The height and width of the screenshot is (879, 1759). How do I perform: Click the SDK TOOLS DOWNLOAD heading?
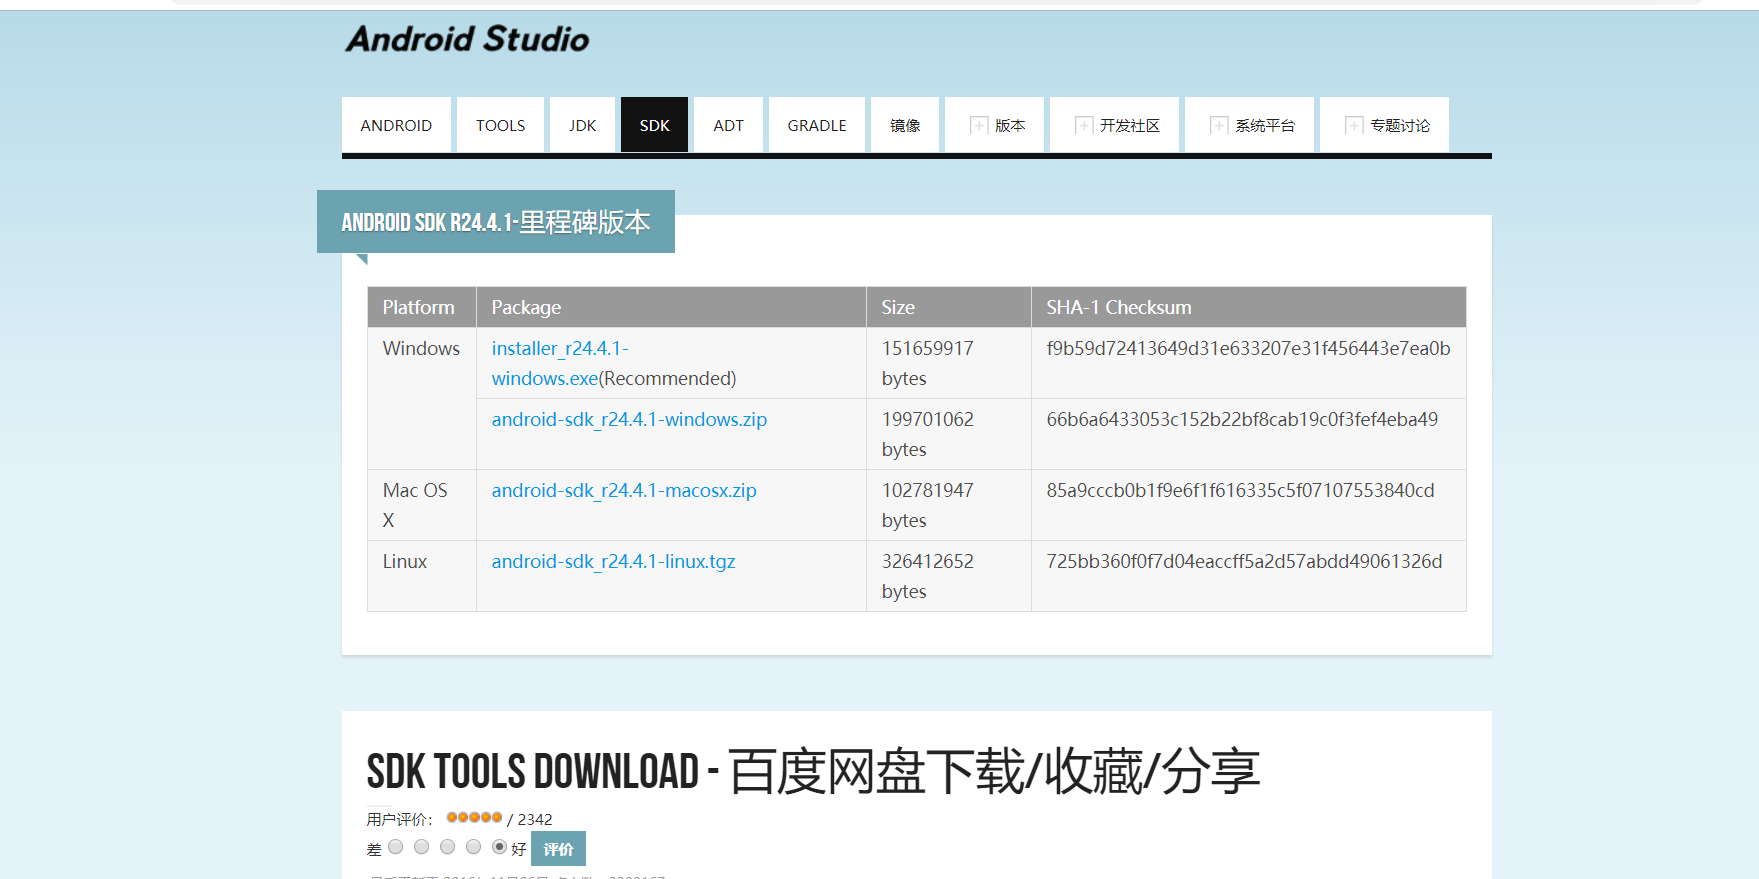click(x=812, y=772)
